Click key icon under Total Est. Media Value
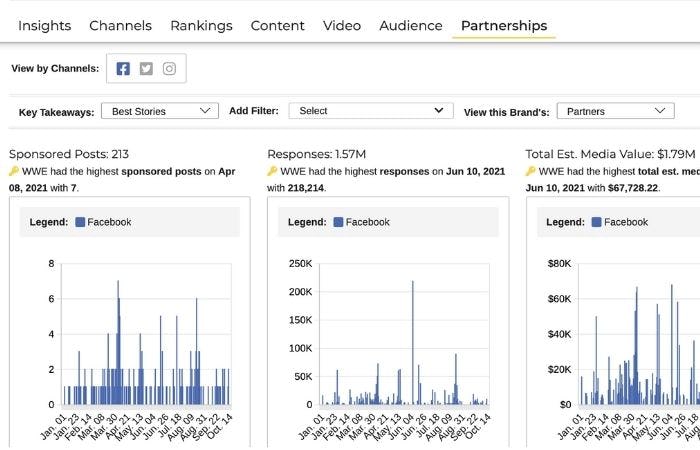 530,172
